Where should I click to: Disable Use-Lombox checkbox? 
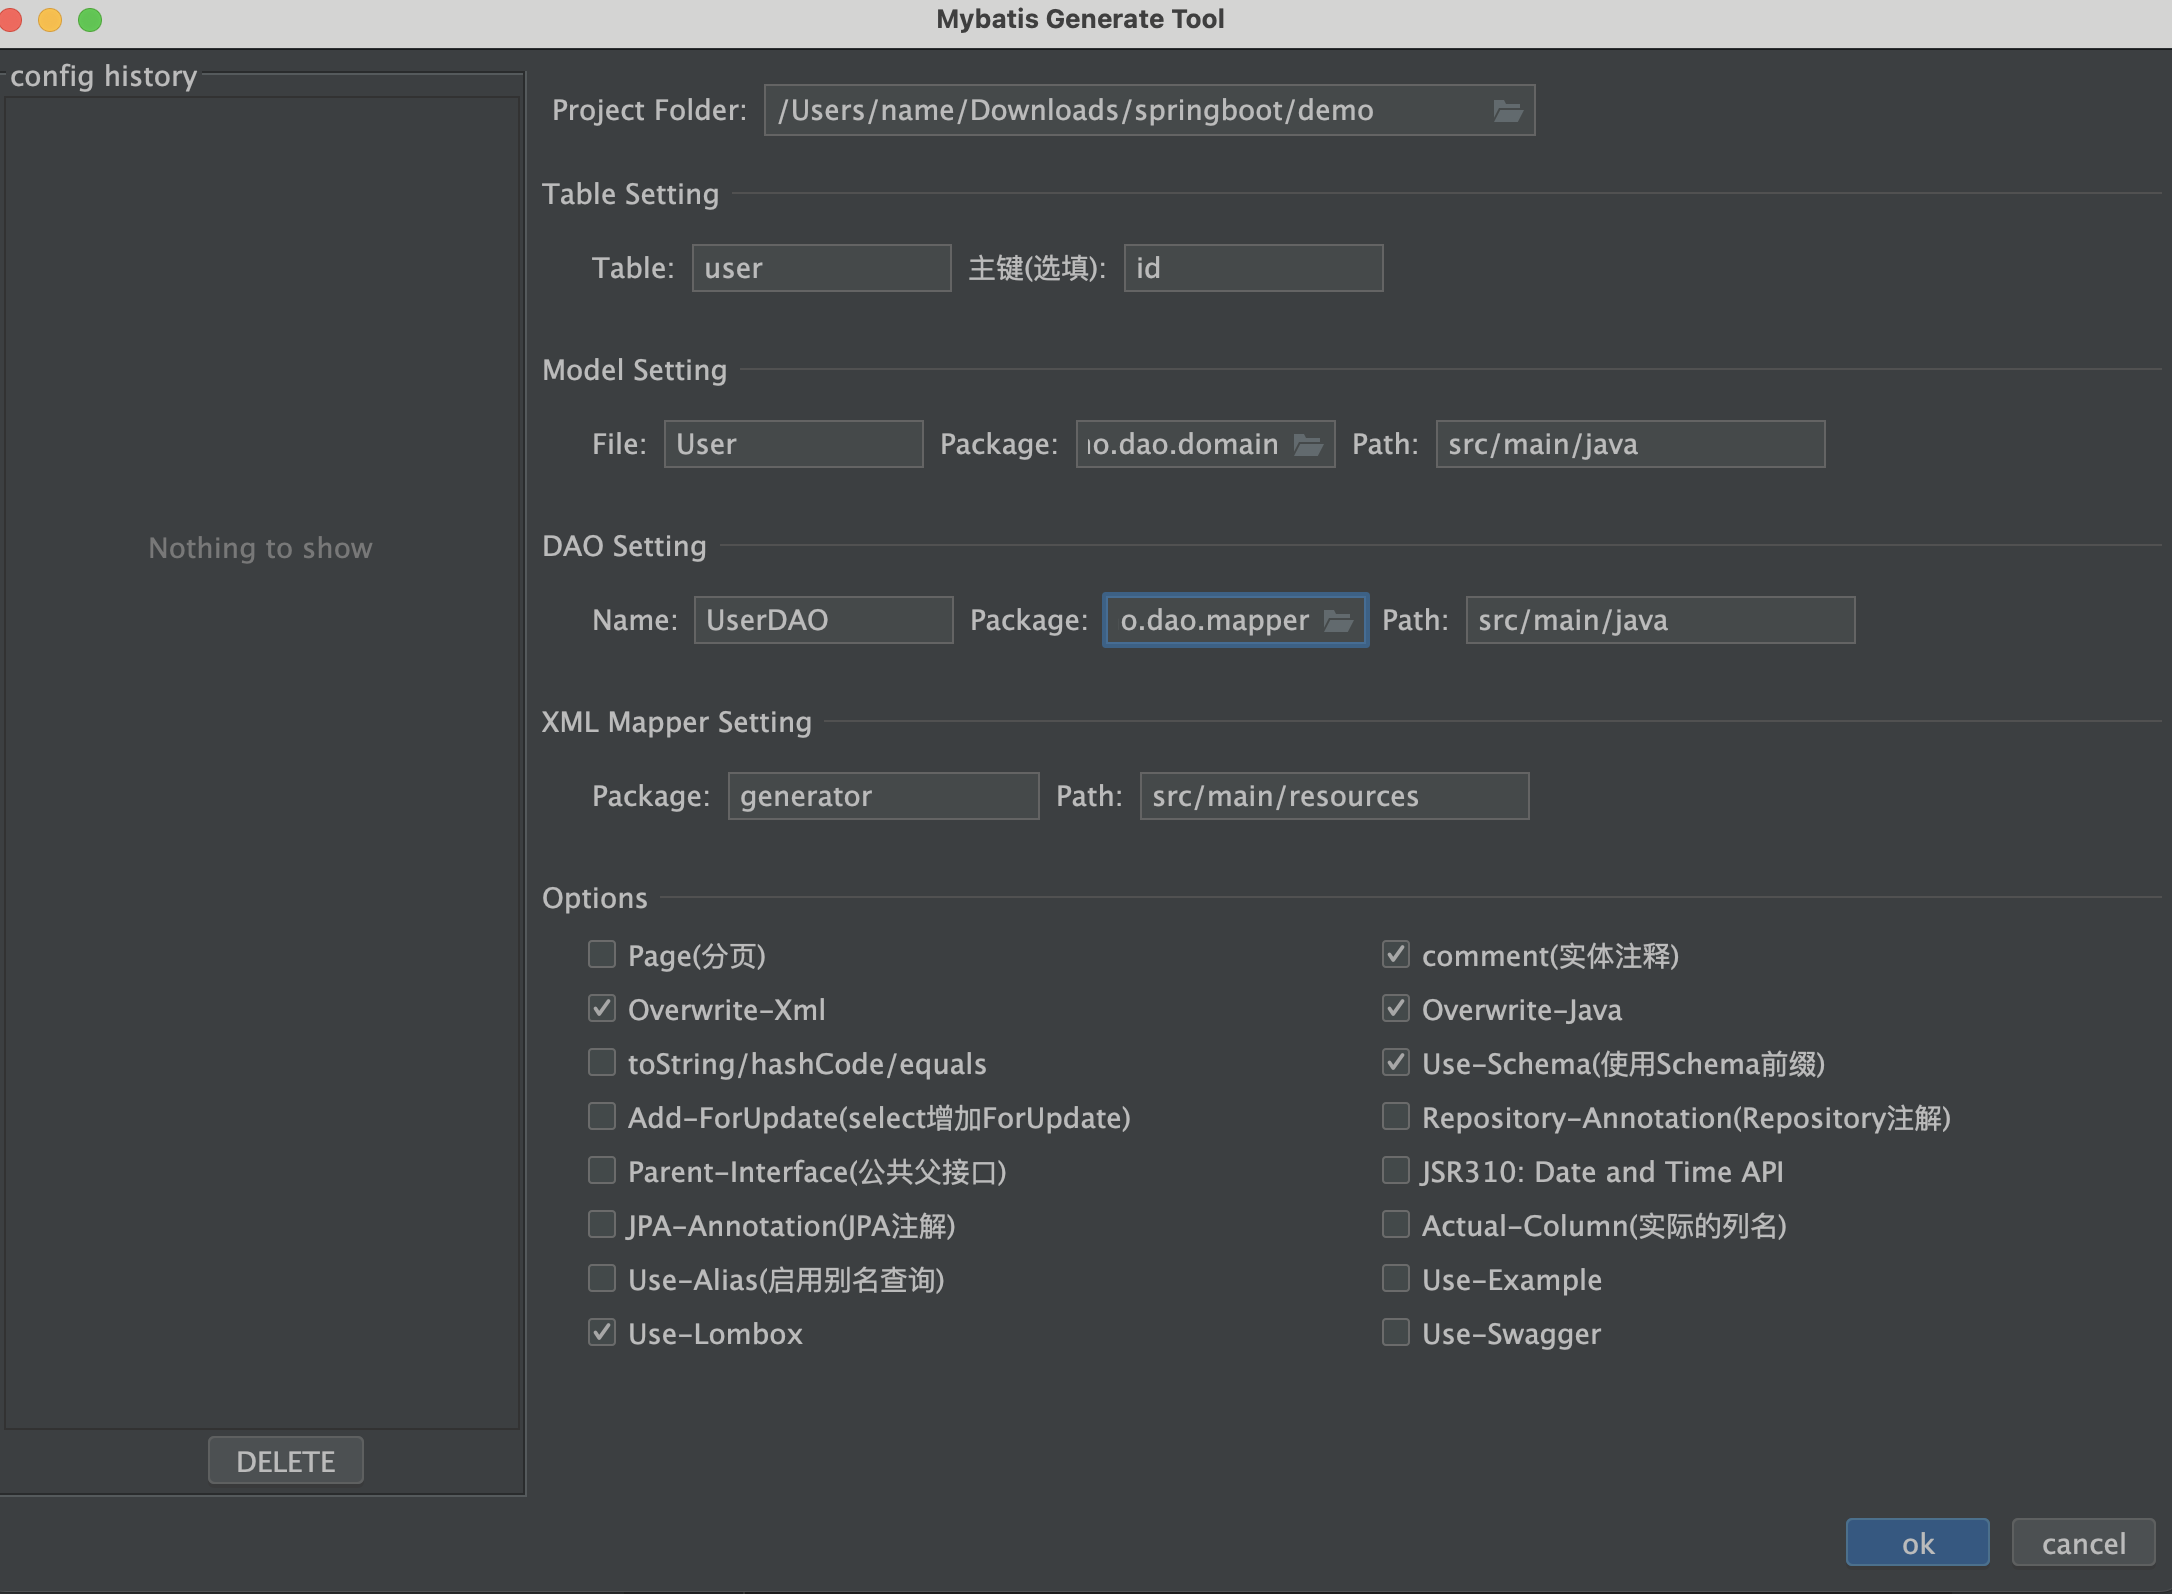click(602, 1334)
